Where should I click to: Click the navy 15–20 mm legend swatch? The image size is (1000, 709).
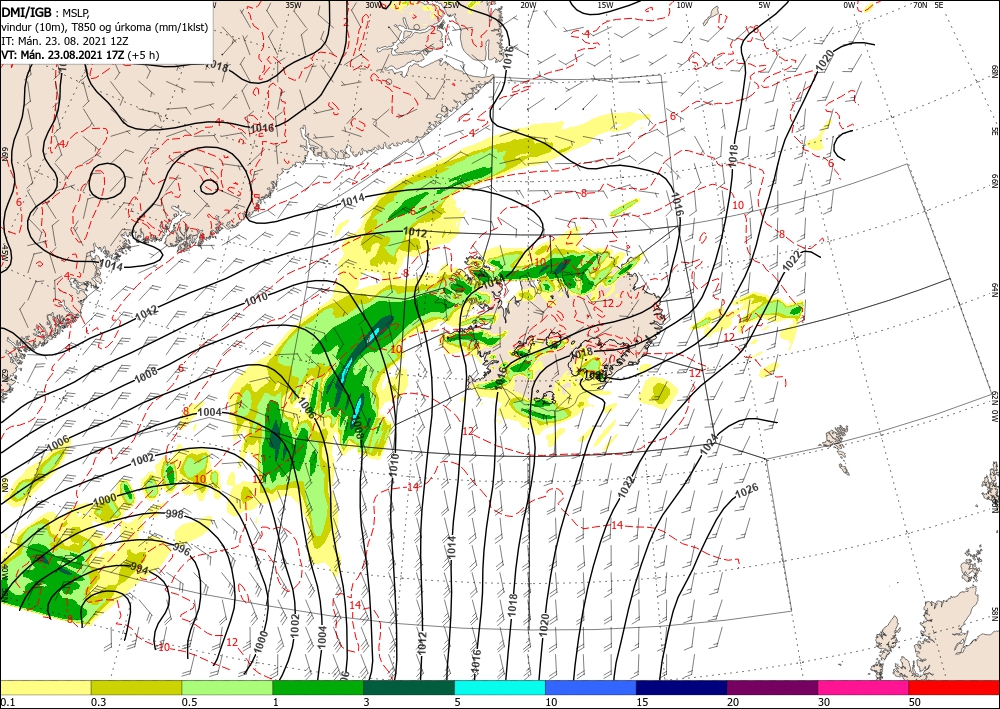pos(682,687)
